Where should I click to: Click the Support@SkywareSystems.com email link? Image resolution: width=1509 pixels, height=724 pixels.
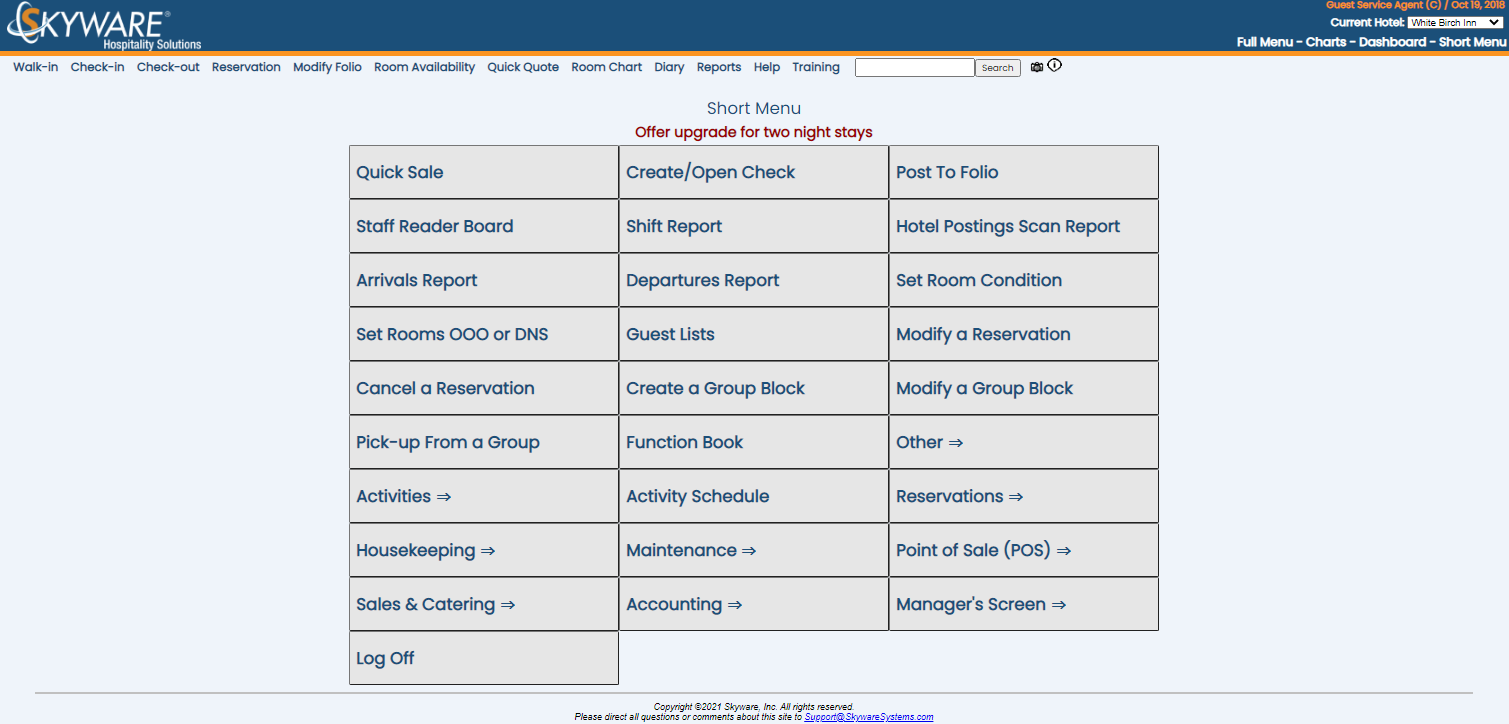(x=869, y=717)
